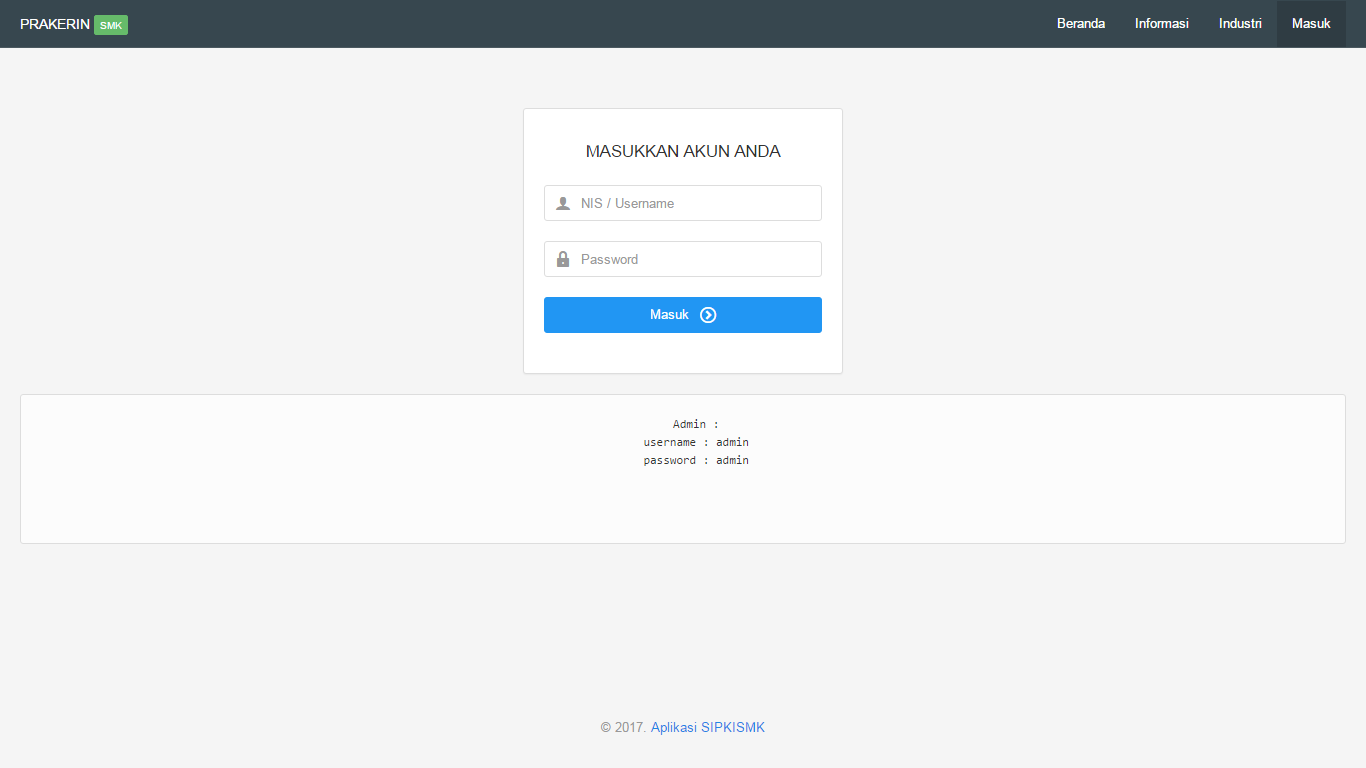
Task: Click the user silhouette icon in username field
Action: pyautogui.click(x=563, y=203)
